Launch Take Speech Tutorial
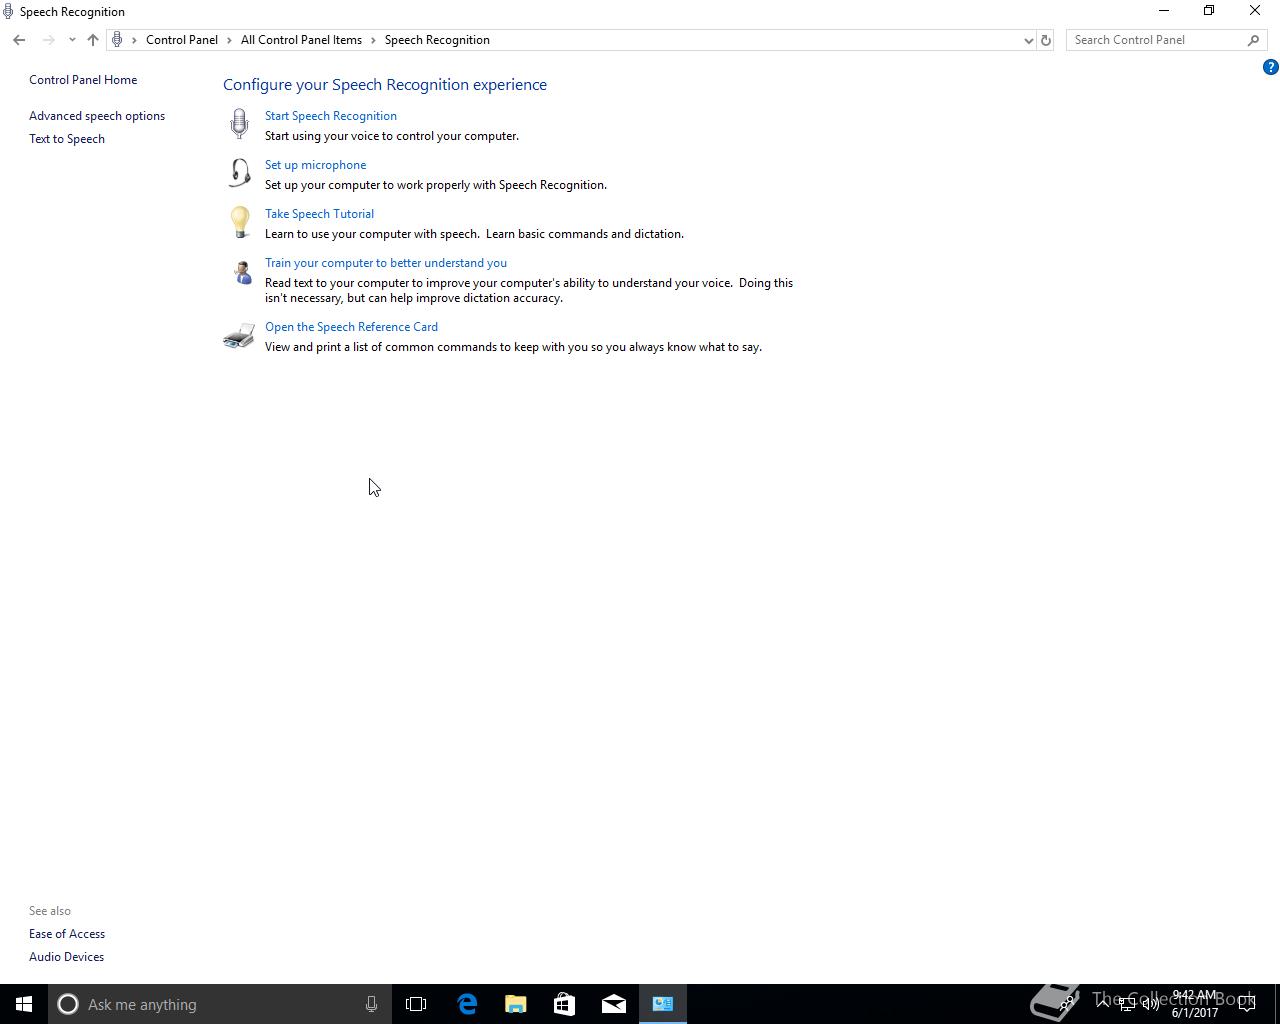Viewport: 1280px width, 1024px height. (x=319, y=214)
